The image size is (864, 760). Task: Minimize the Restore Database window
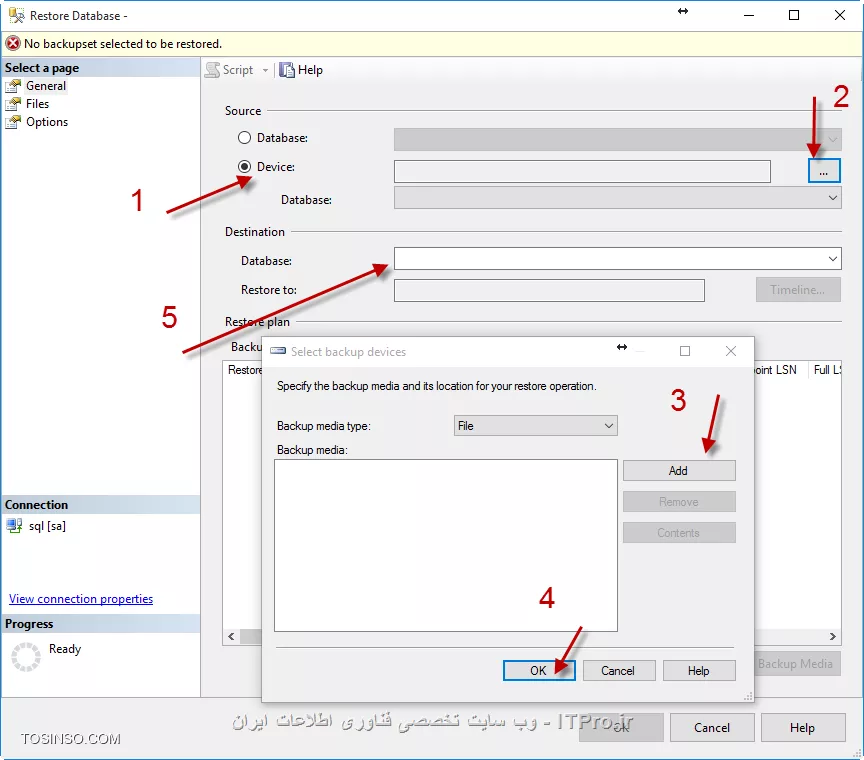[x=748, y=15]
